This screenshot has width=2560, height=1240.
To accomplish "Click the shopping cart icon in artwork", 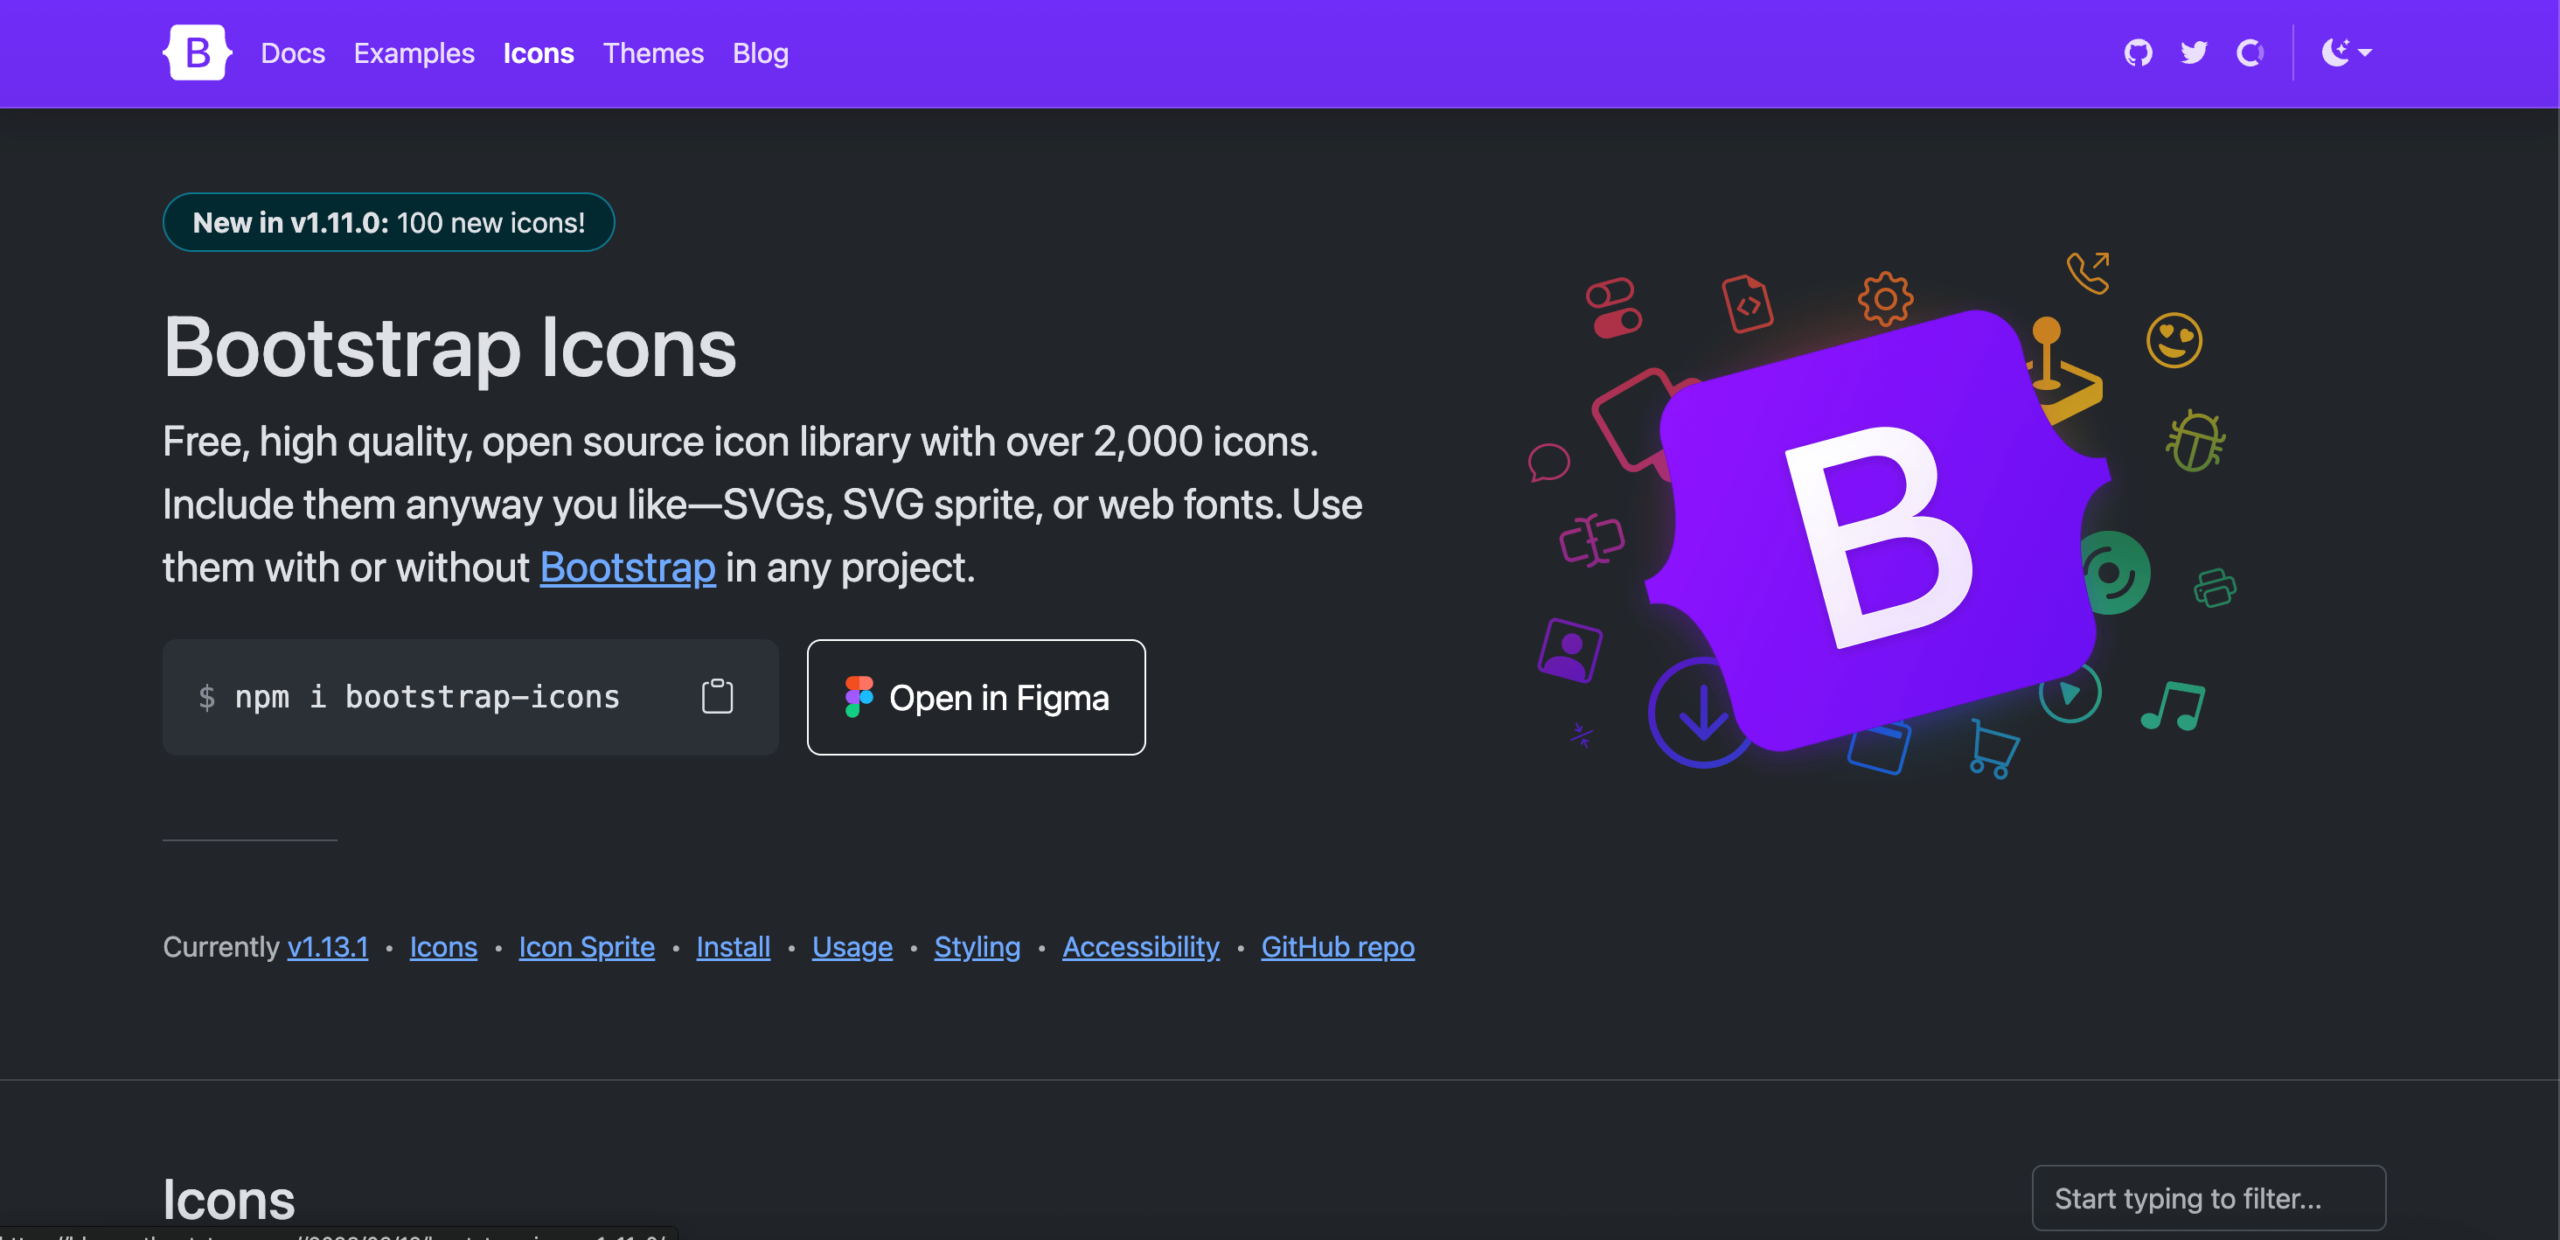I will 1993,748.
